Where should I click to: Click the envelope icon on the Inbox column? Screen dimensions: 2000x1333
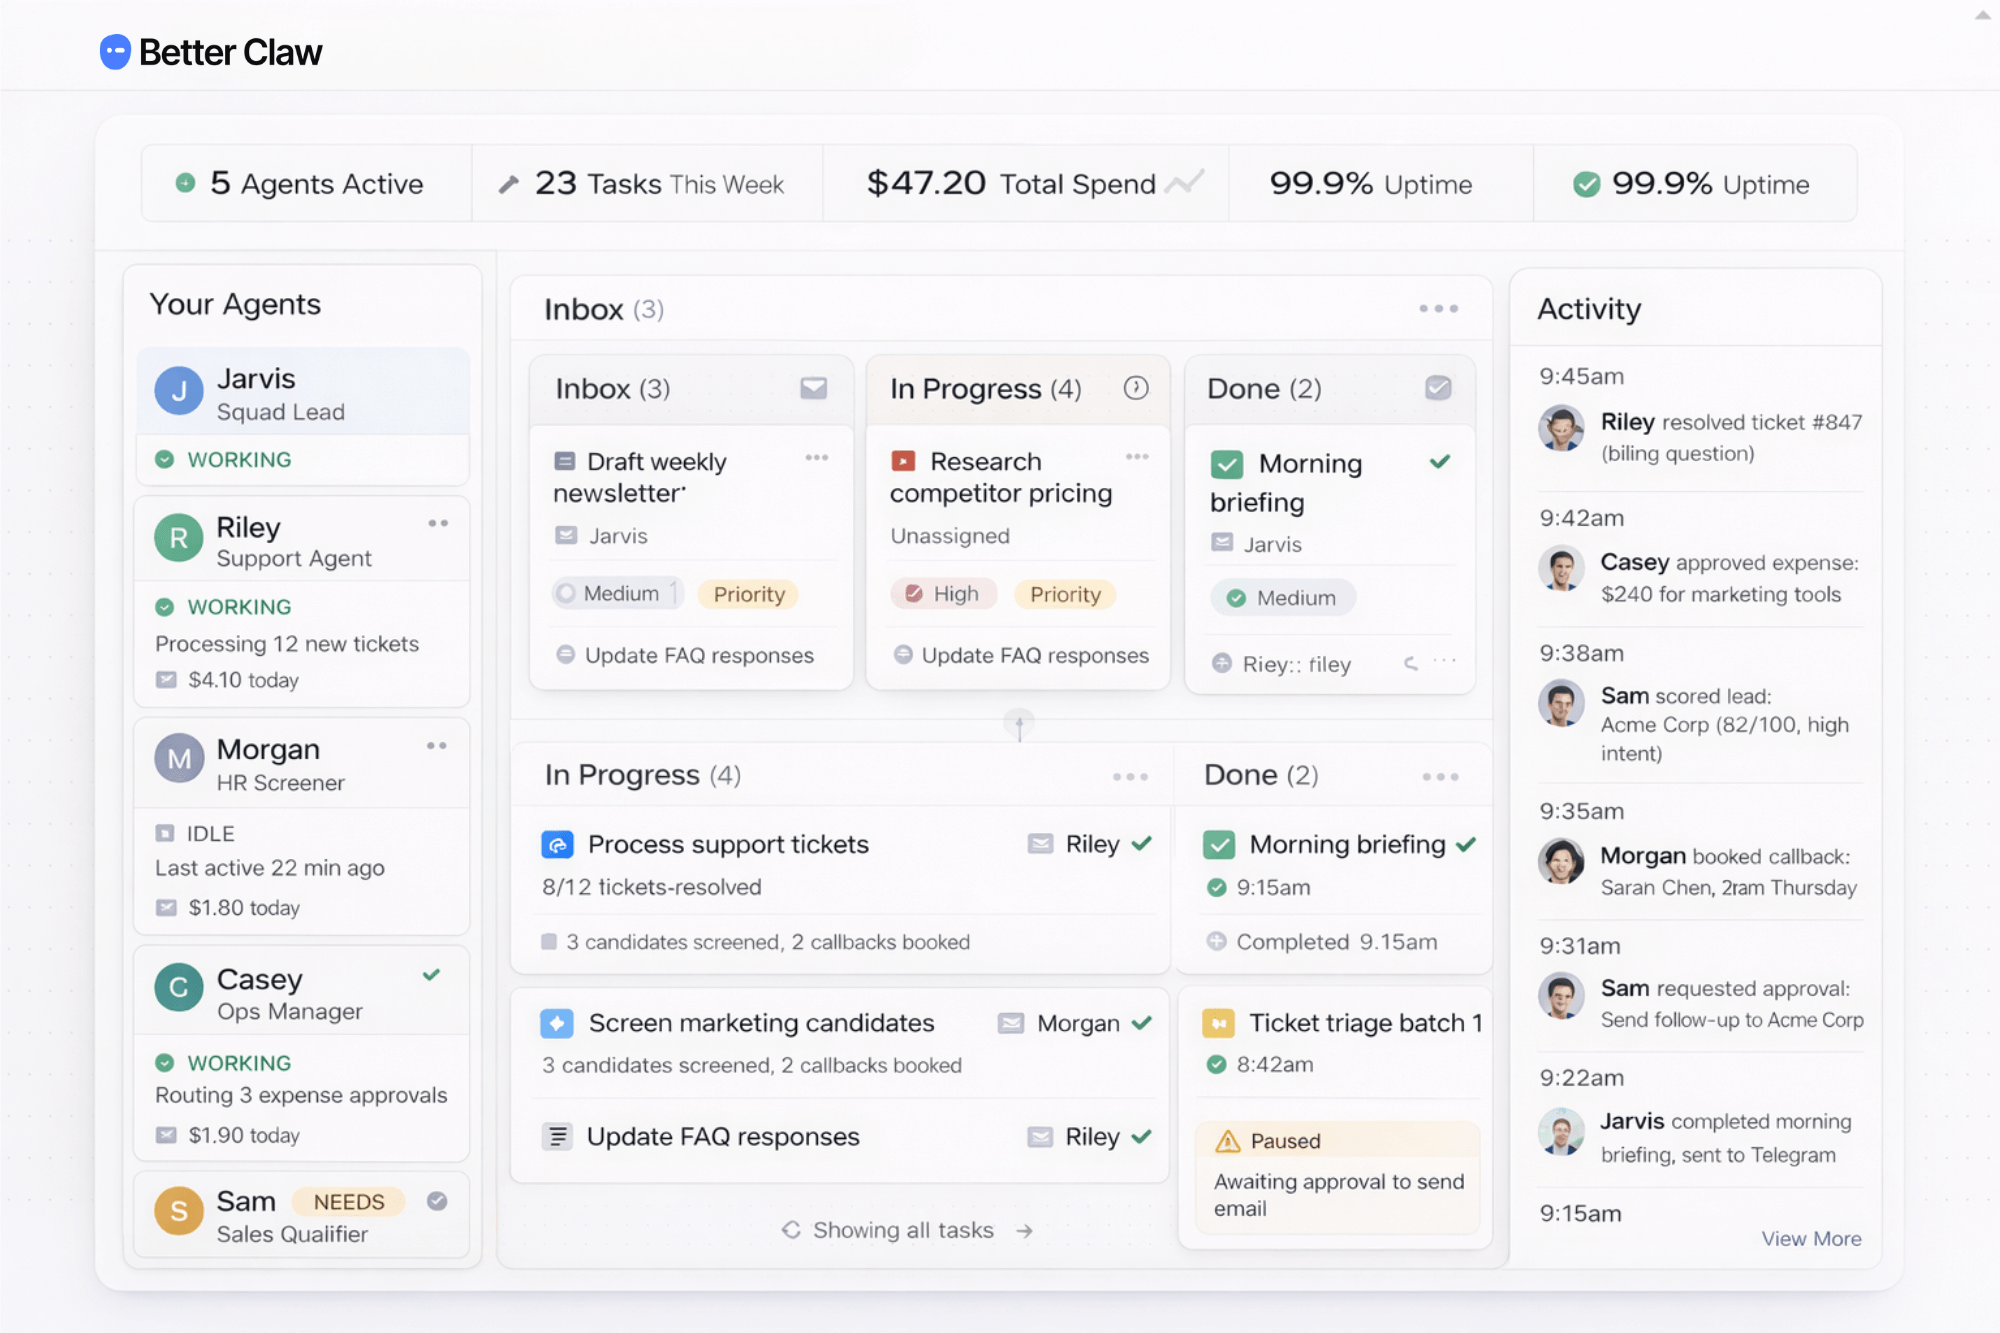pyautogui.click(x=813, y=388)
